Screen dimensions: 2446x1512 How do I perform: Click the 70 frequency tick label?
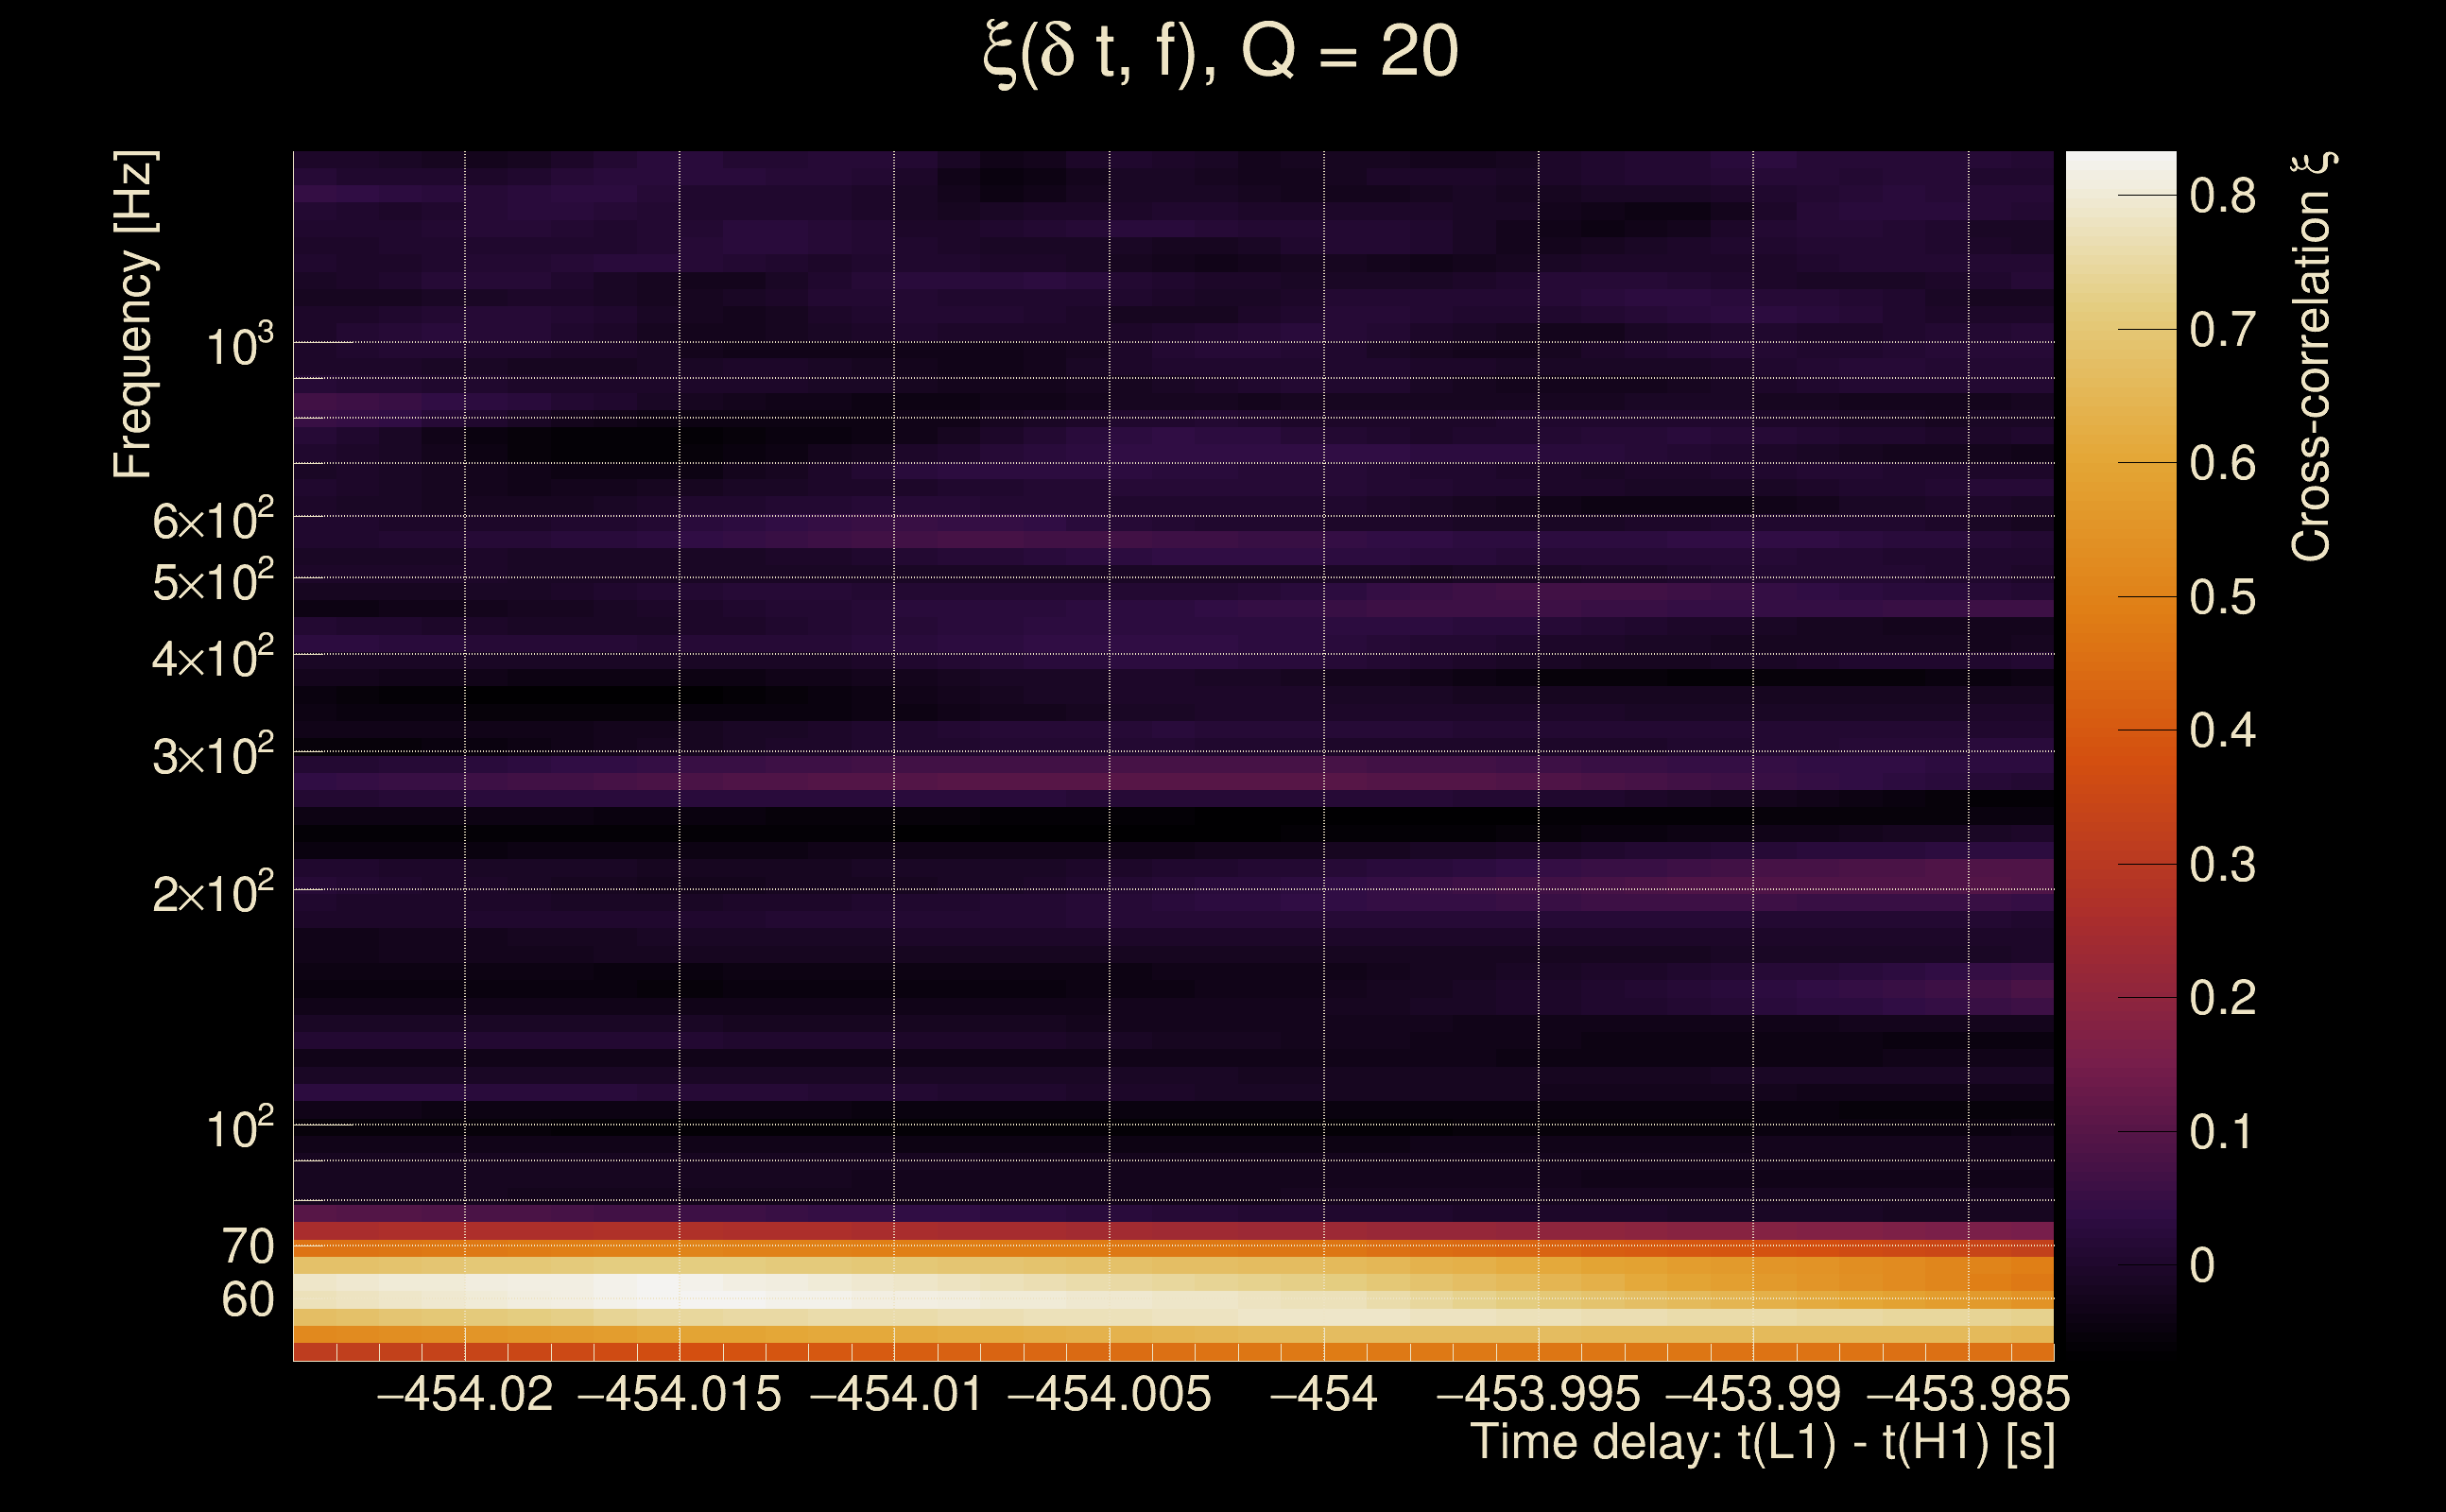pos(247,1247)
